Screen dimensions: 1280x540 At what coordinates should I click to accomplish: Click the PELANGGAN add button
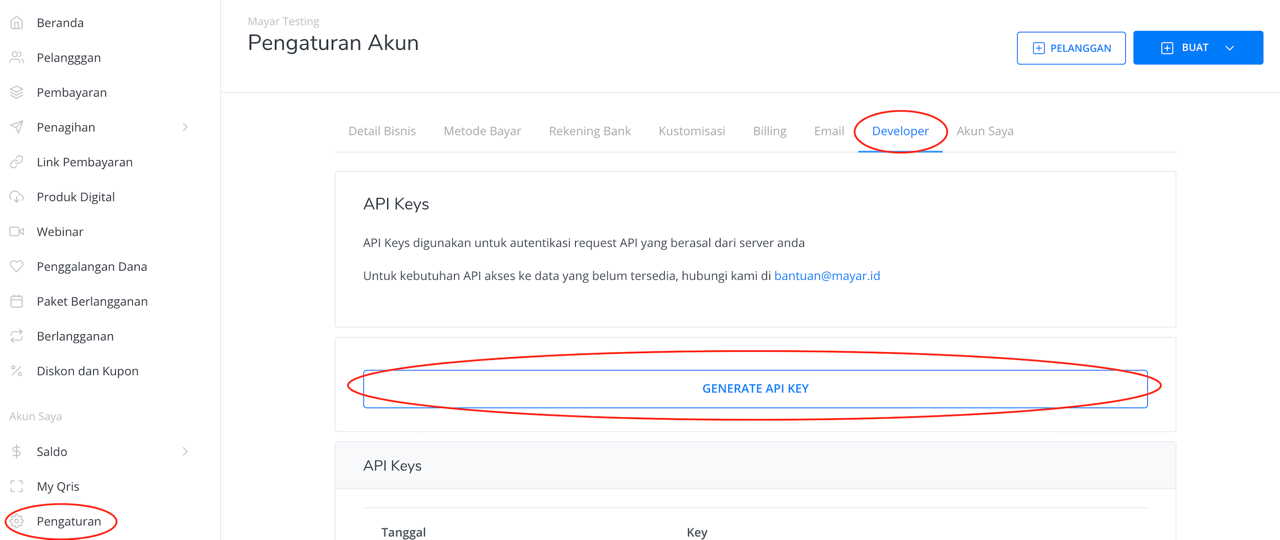[1070, 48]
